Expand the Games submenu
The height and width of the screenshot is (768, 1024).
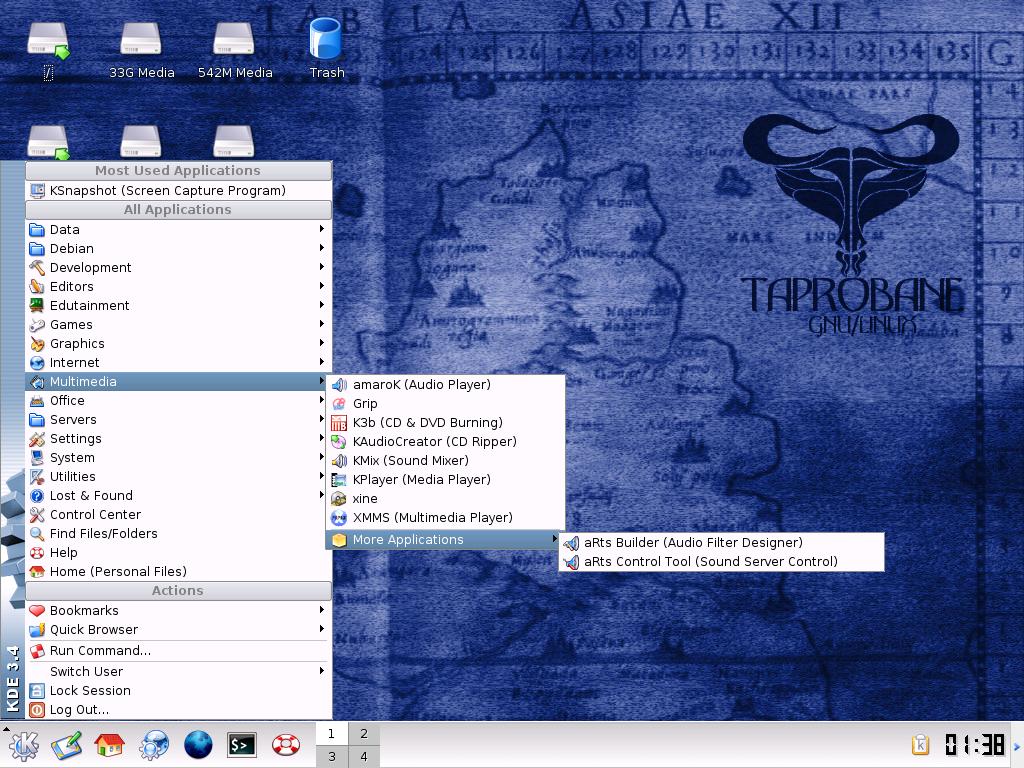pyautogui.click(x=178, y=325)
